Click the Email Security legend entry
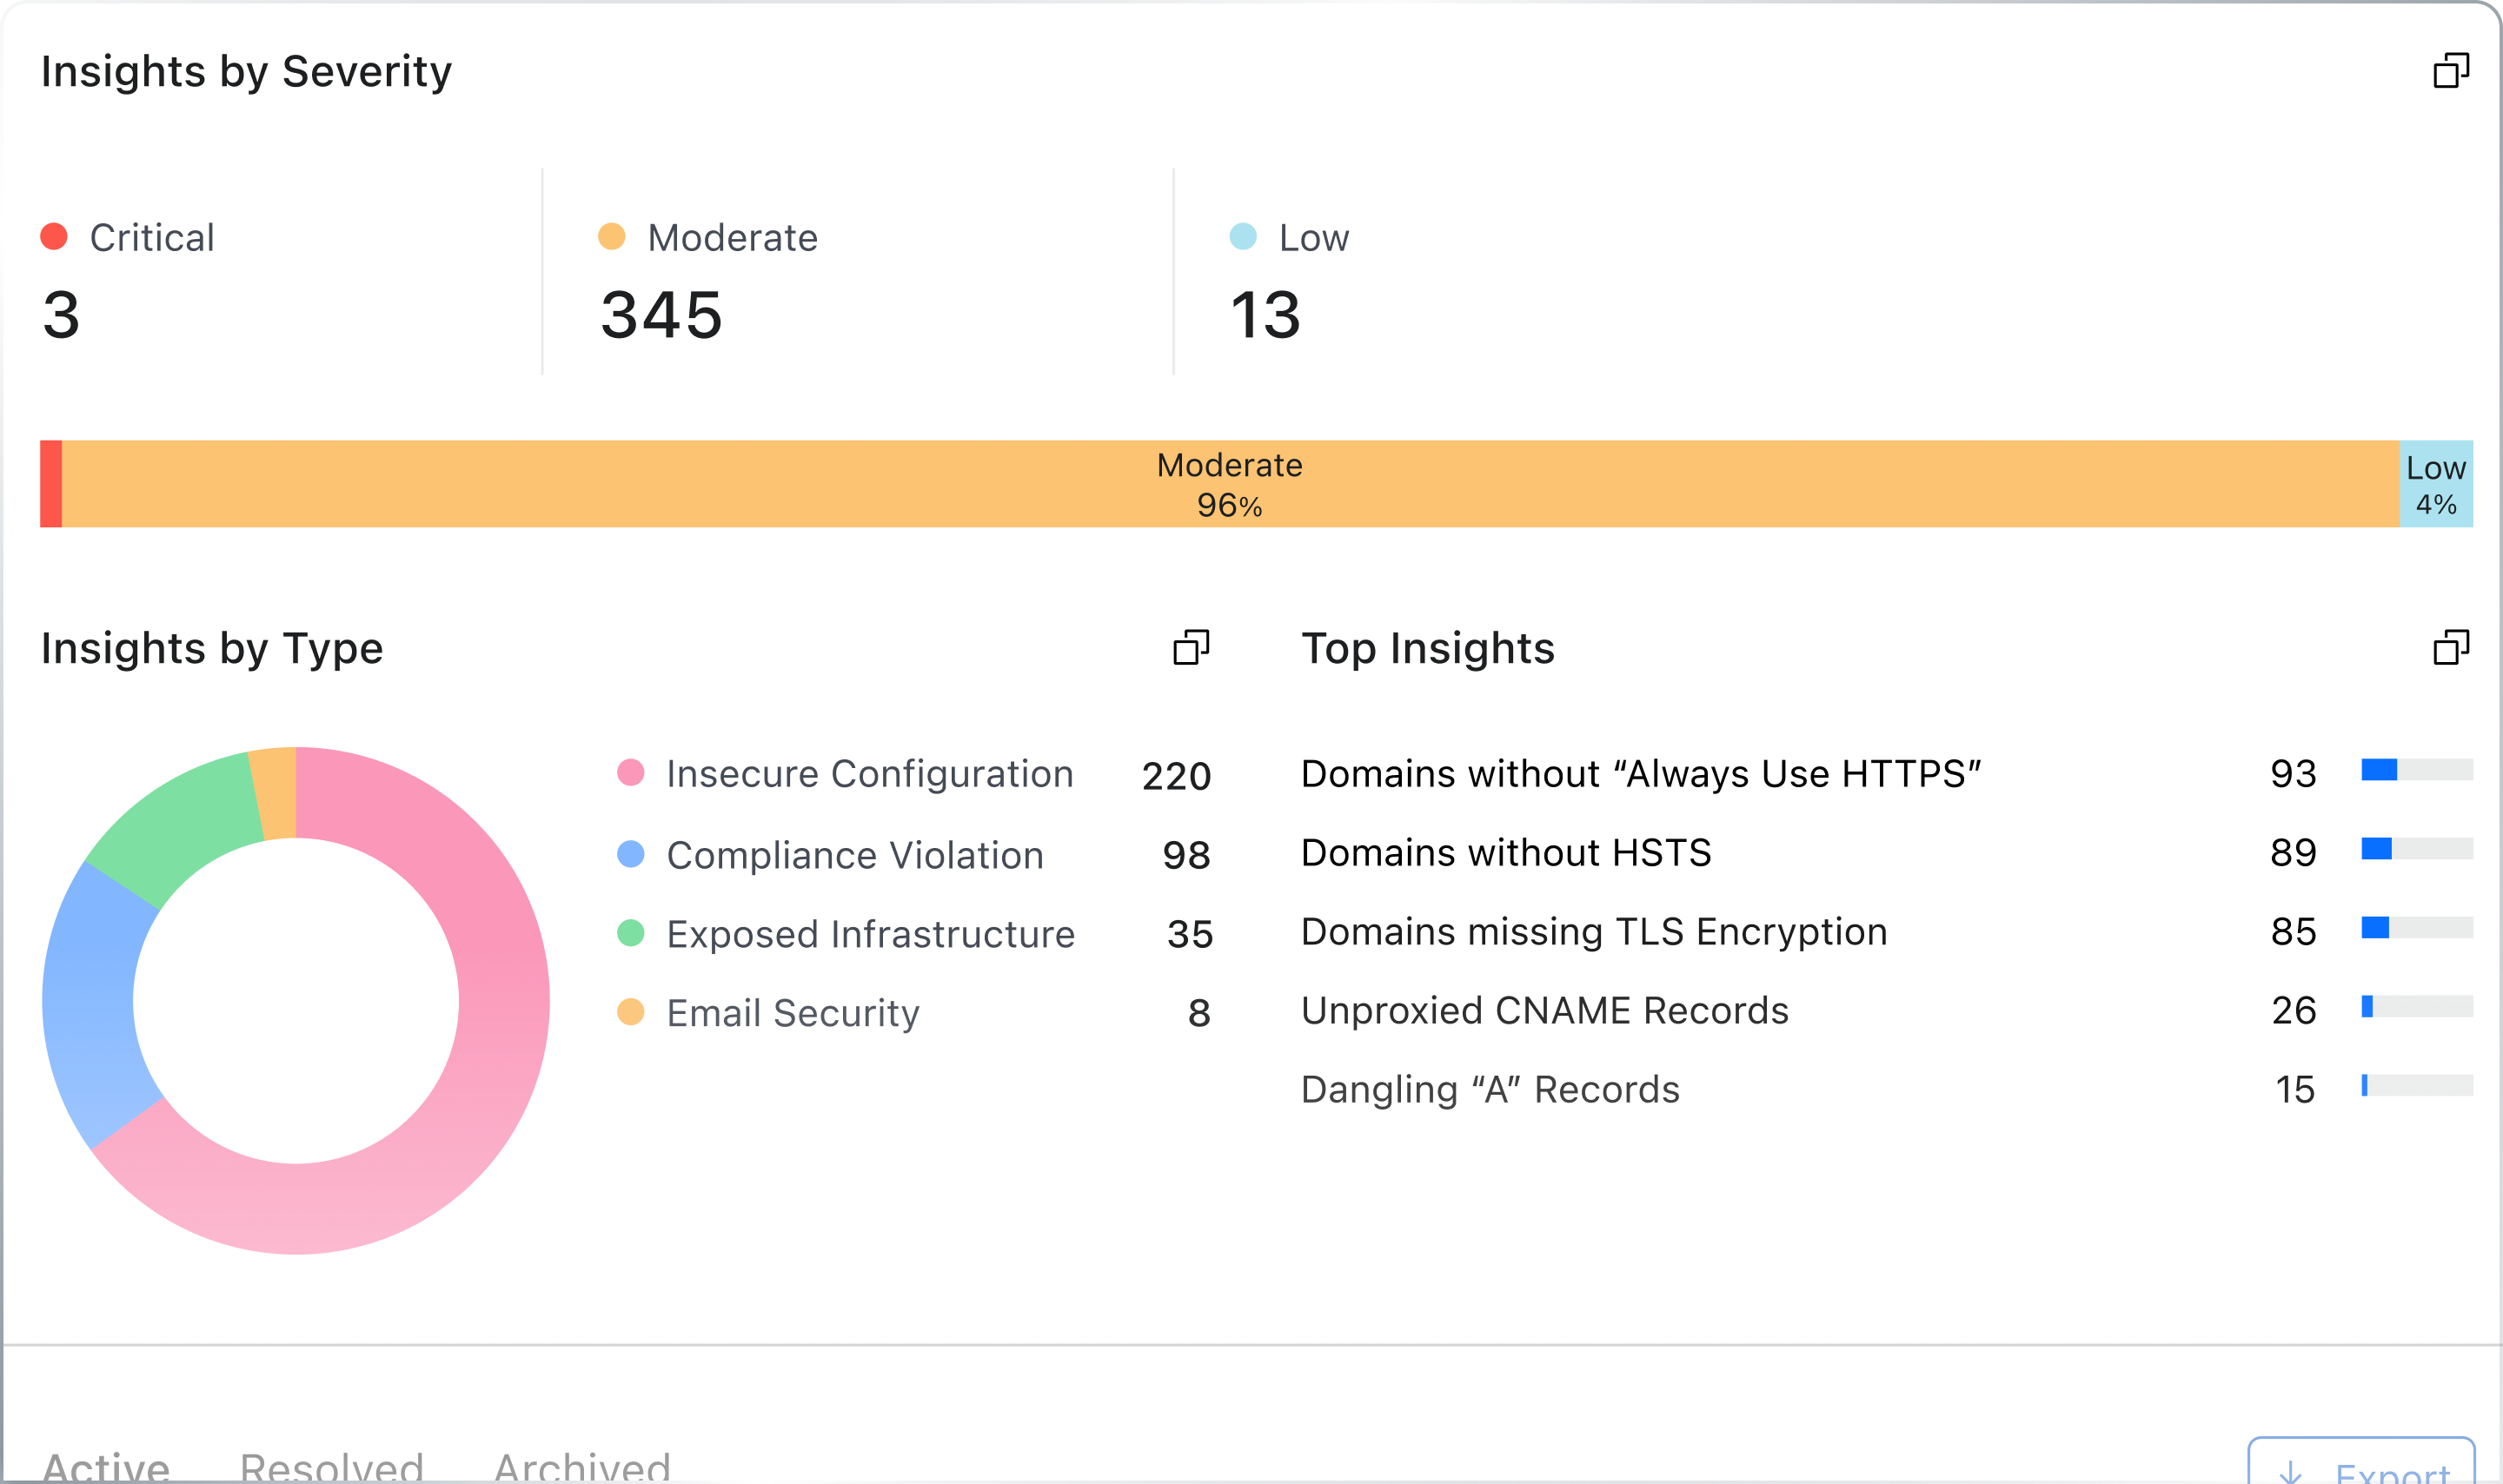Viewport: 2503px width, 1484px height. [792, 1013]
